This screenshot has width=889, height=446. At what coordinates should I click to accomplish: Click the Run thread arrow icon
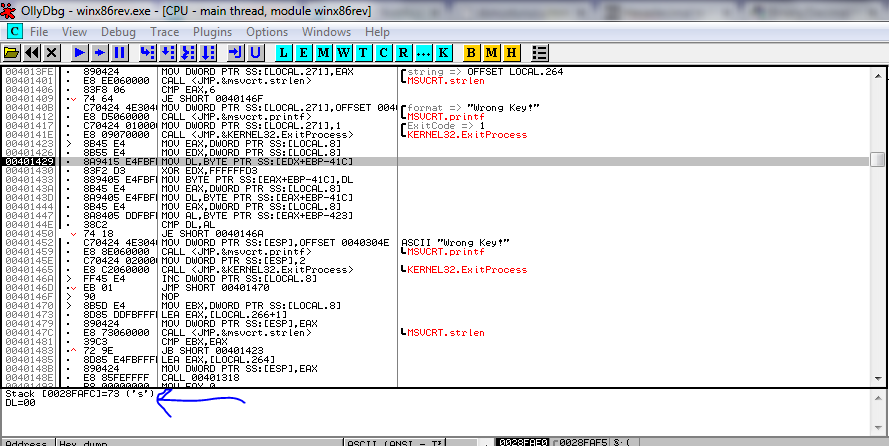100,53
